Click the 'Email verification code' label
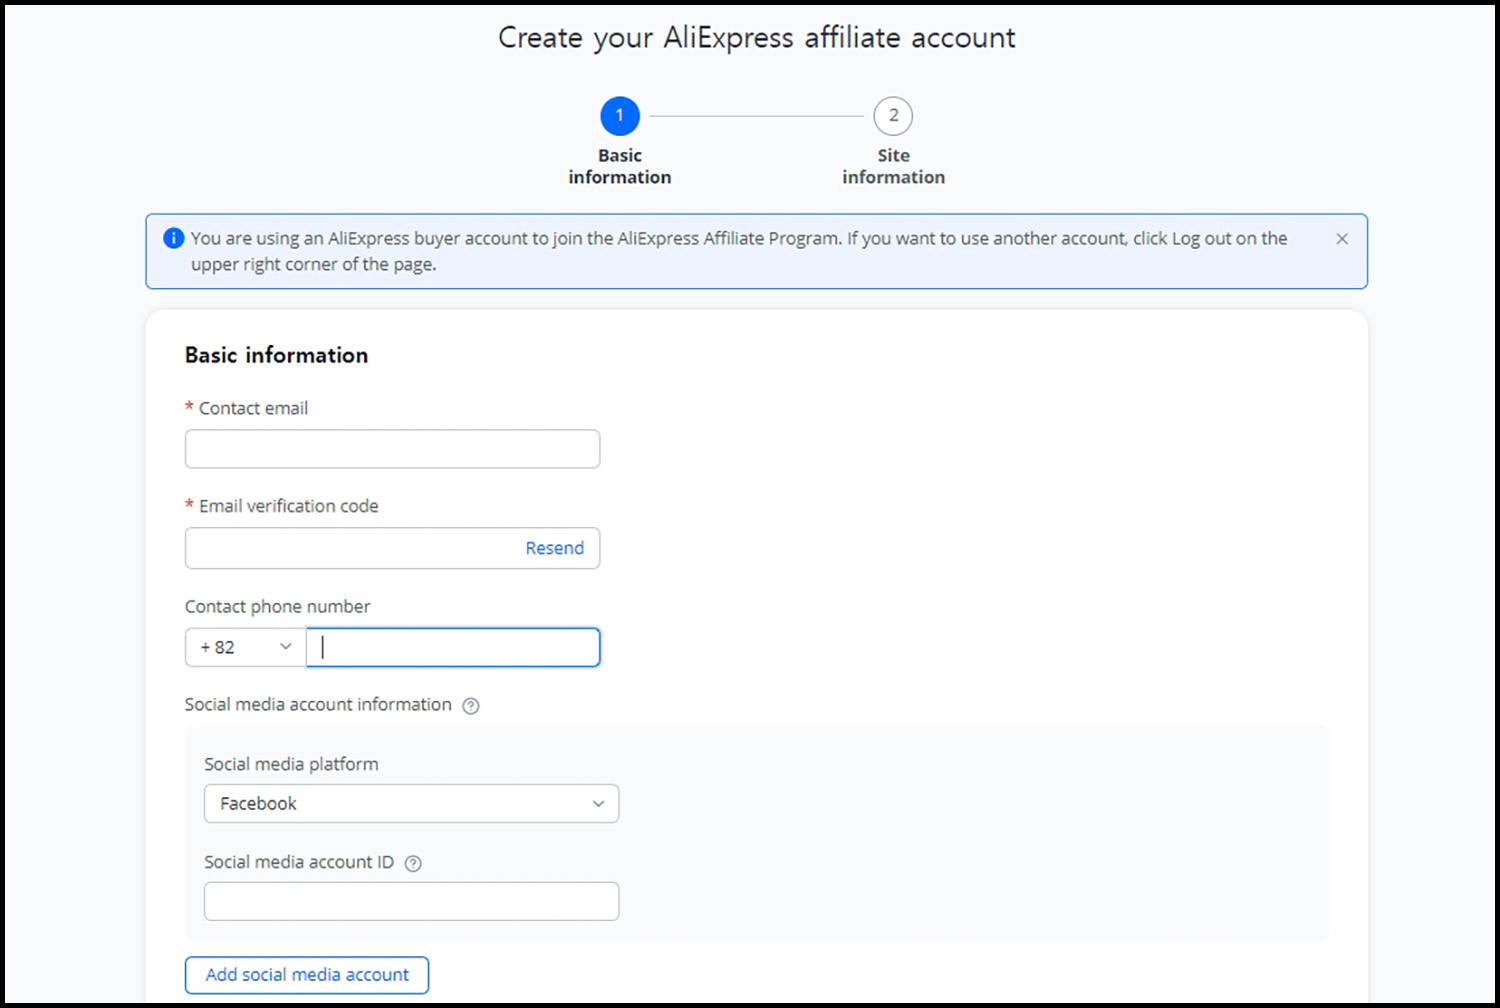The height and width of the screenshot is (1008, 1500). pos(288,506)
